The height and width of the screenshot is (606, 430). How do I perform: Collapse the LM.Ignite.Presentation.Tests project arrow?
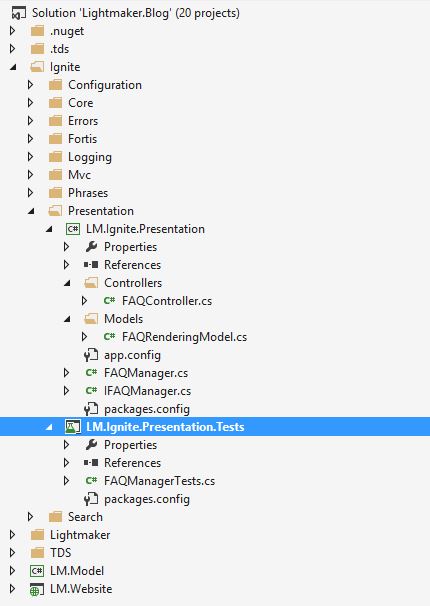click(x=49, y=427)
